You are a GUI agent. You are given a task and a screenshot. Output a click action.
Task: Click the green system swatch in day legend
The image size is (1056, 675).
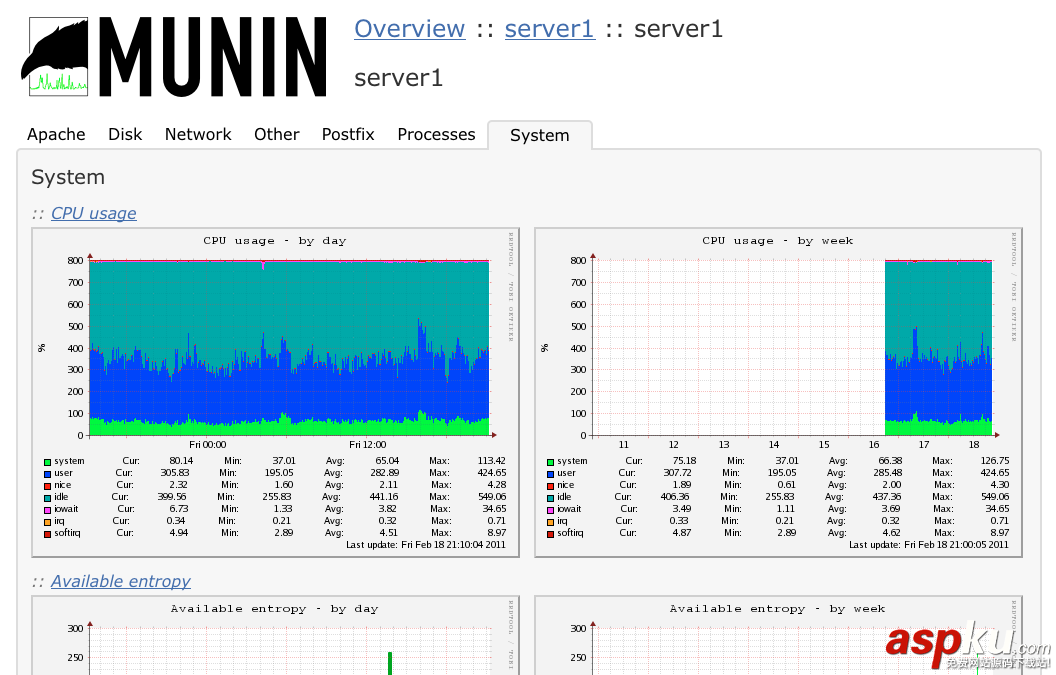47,462
